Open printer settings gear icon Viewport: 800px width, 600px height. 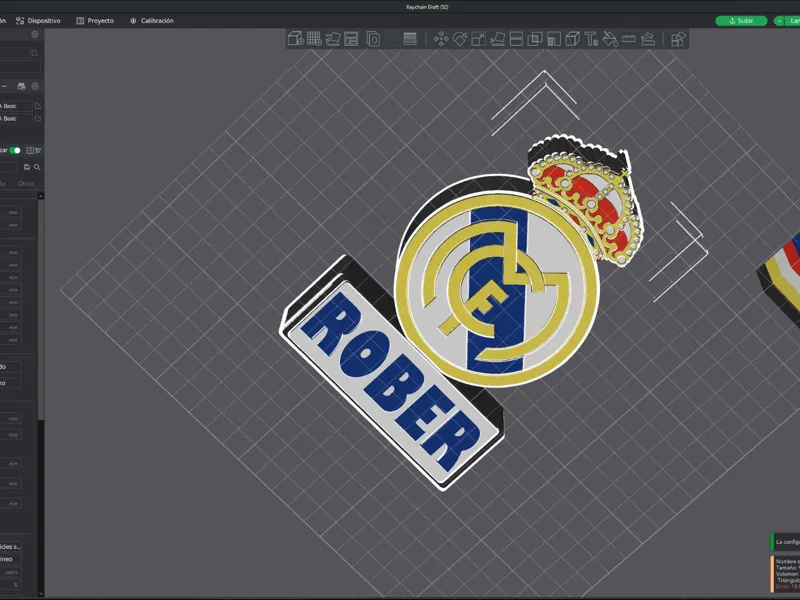click(x=35, y=34)
